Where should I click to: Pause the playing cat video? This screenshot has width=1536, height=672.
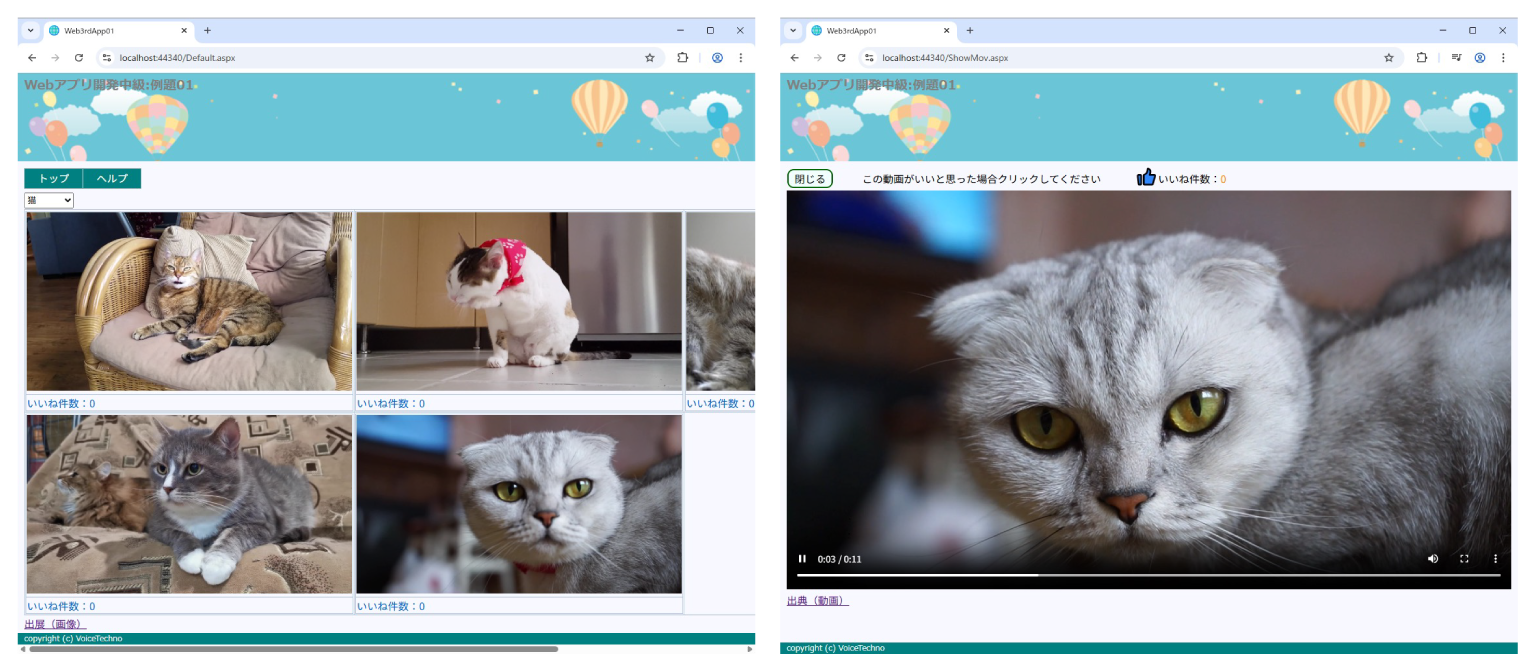click(x=802, y=559)
